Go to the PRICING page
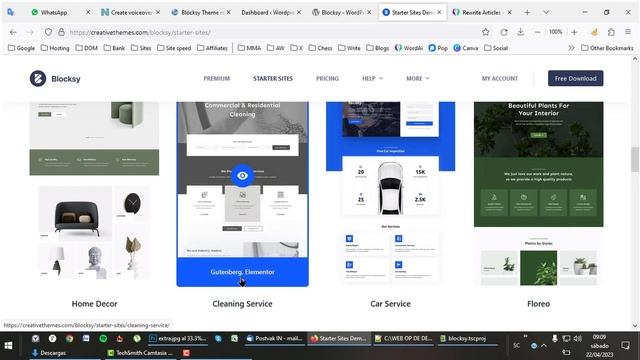 [327, 78]
